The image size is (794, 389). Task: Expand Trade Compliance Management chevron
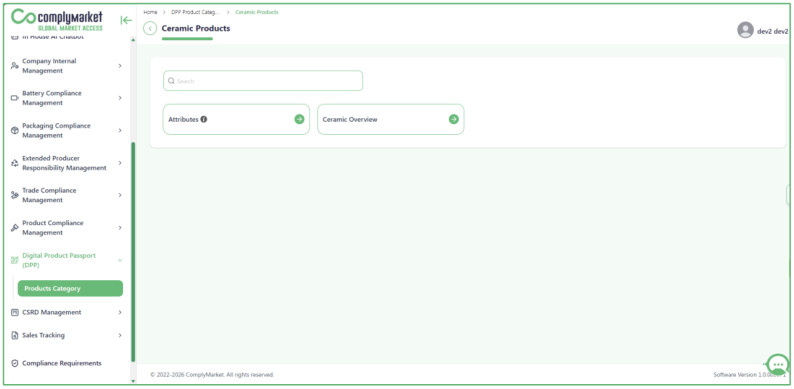[x=120, y=195]
